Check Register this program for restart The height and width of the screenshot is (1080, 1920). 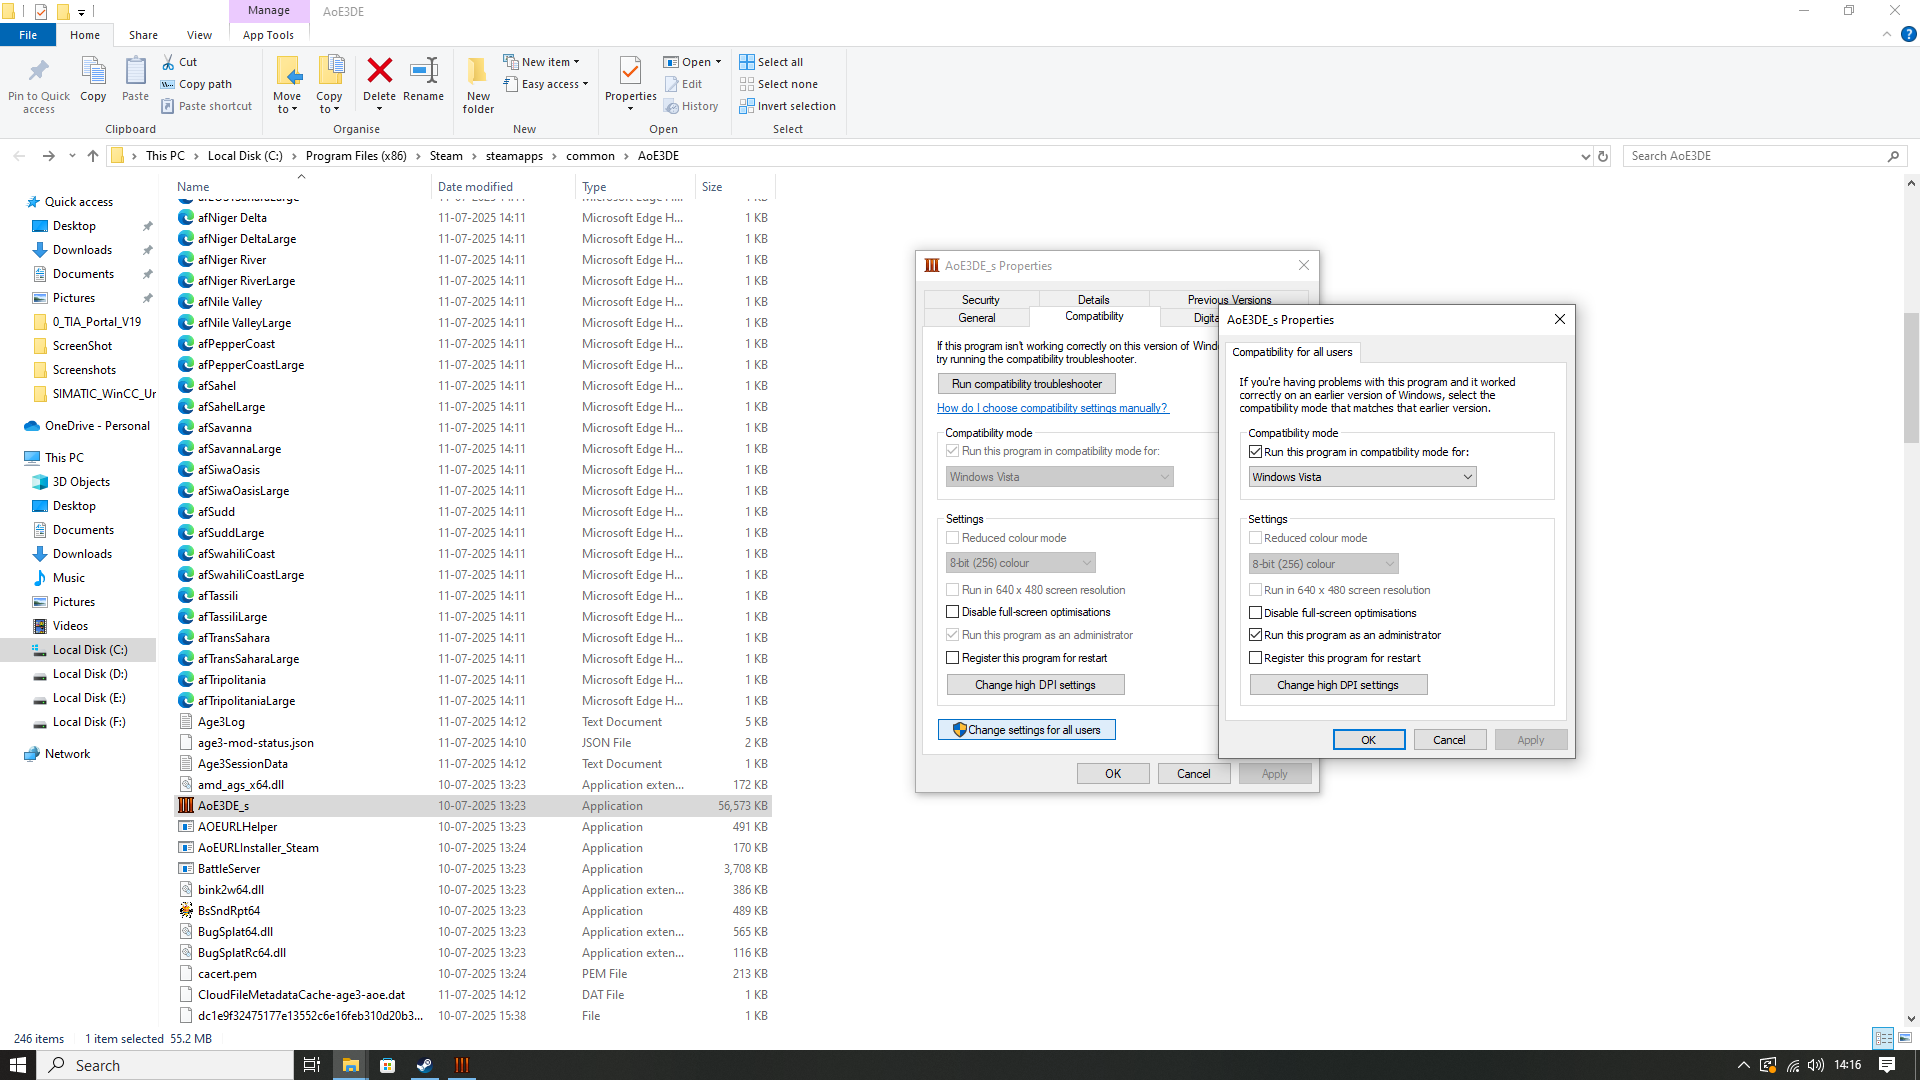pos(1256,658)
